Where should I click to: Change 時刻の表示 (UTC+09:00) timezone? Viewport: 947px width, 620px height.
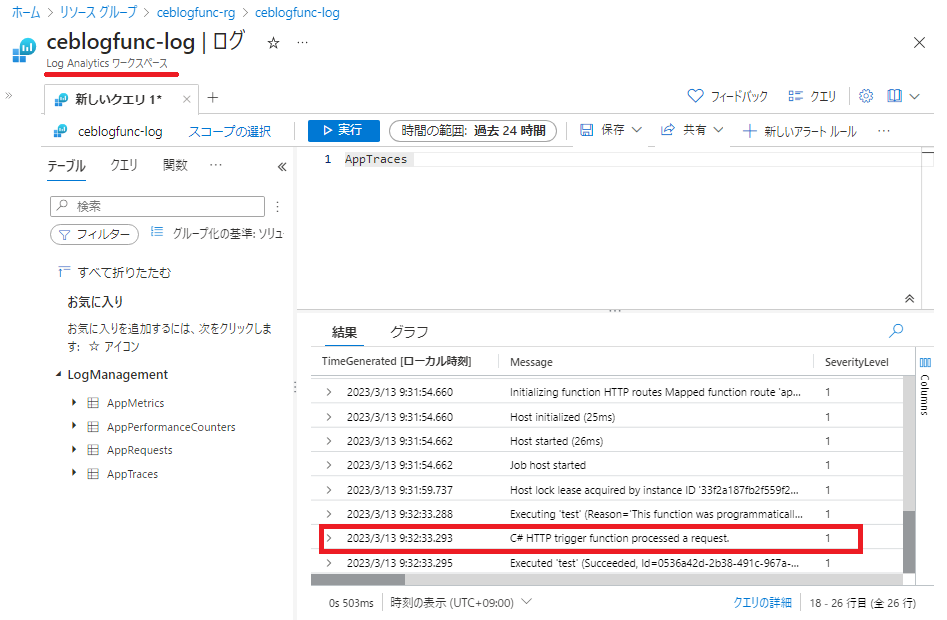click(461, 602)
